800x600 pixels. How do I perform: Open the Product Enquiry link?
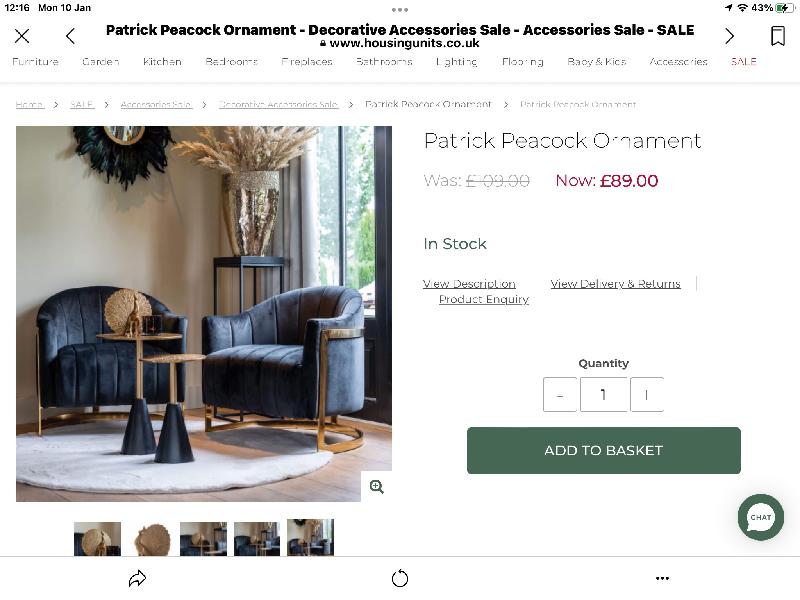(x=484, y=299)
